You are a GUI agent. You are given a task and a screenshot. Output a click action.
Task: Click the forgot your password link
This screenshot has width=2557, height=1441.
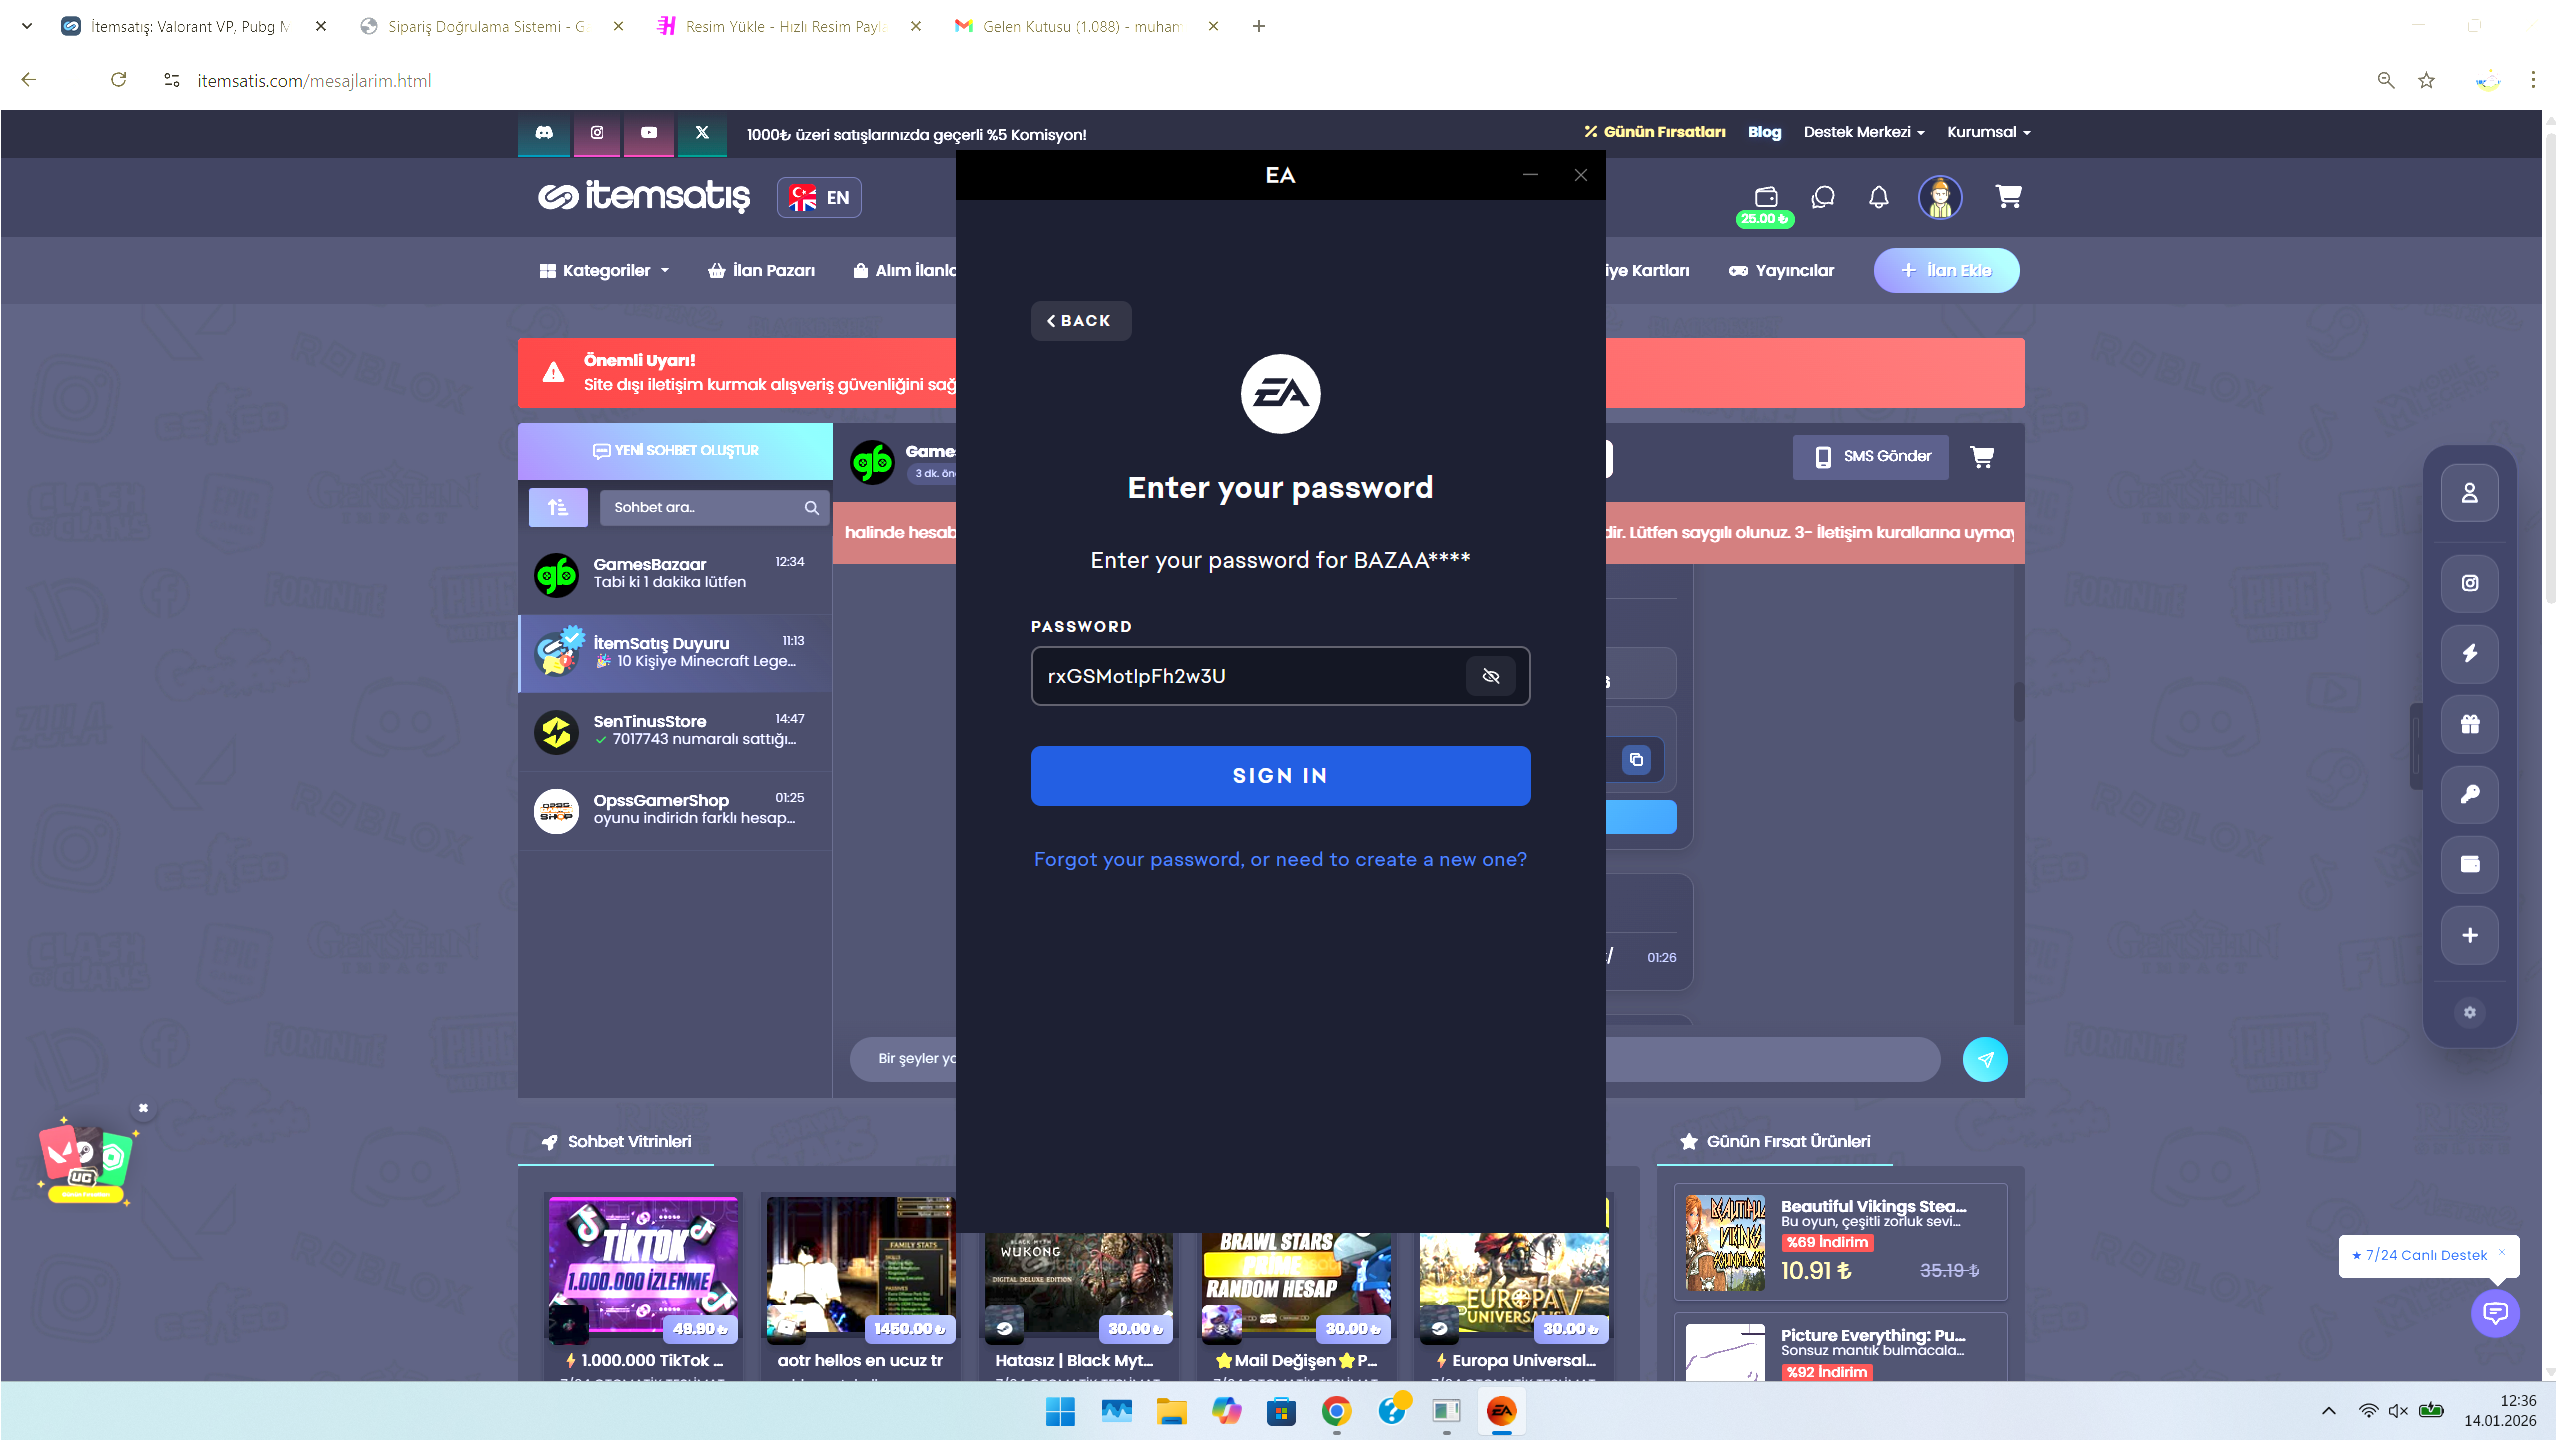[x=1280, y=860]
